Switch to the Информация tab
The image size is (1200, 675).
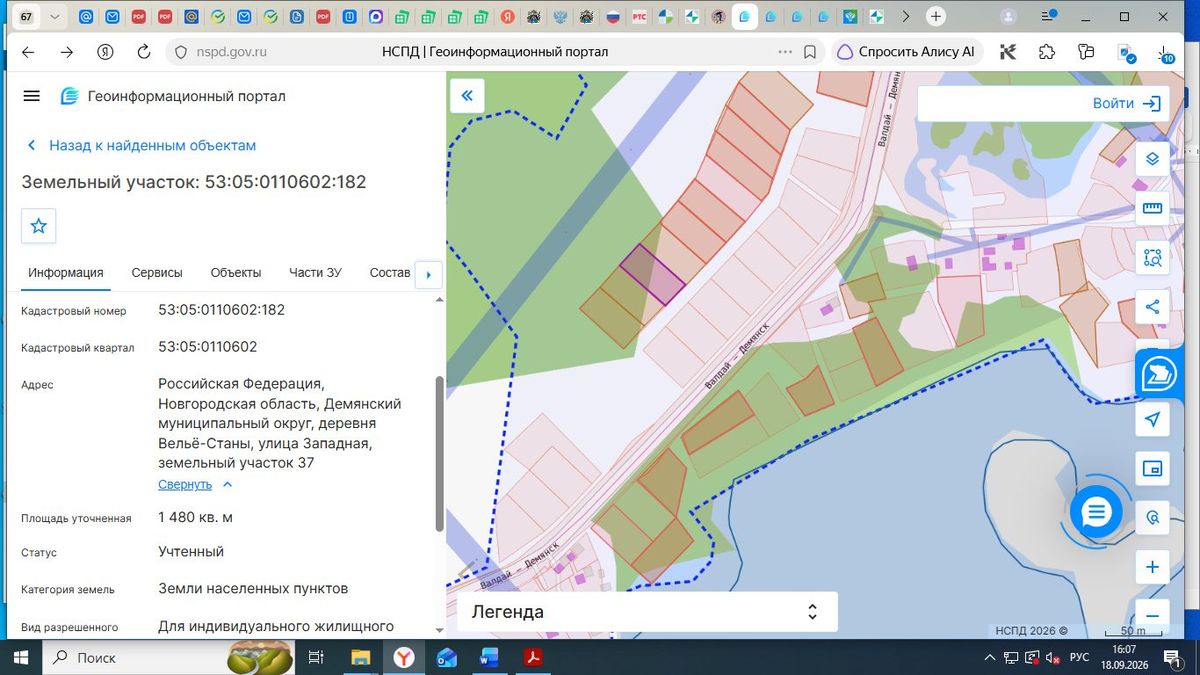point(66,273)
